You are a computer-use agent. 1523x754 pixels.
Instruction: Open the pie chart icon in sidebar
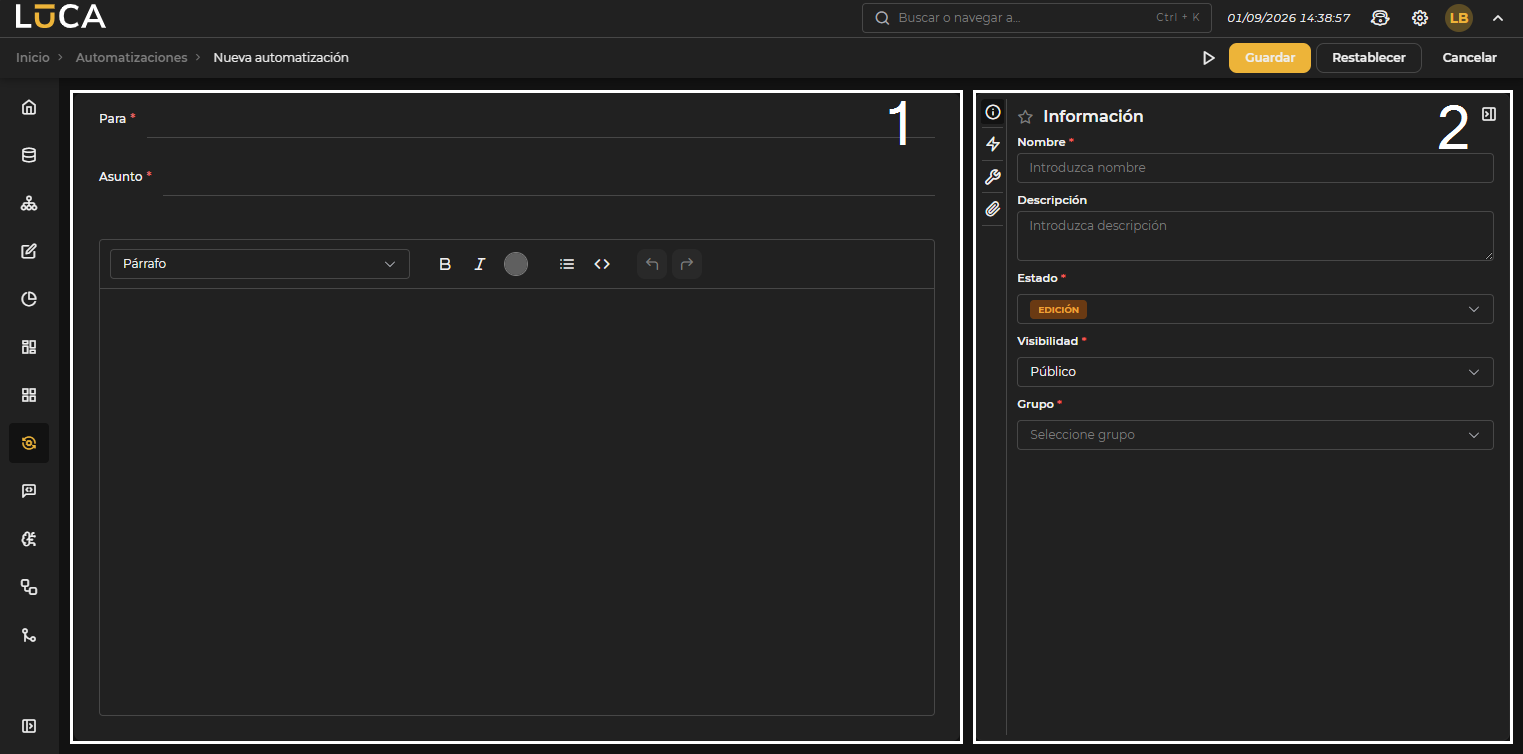(29, 299)
